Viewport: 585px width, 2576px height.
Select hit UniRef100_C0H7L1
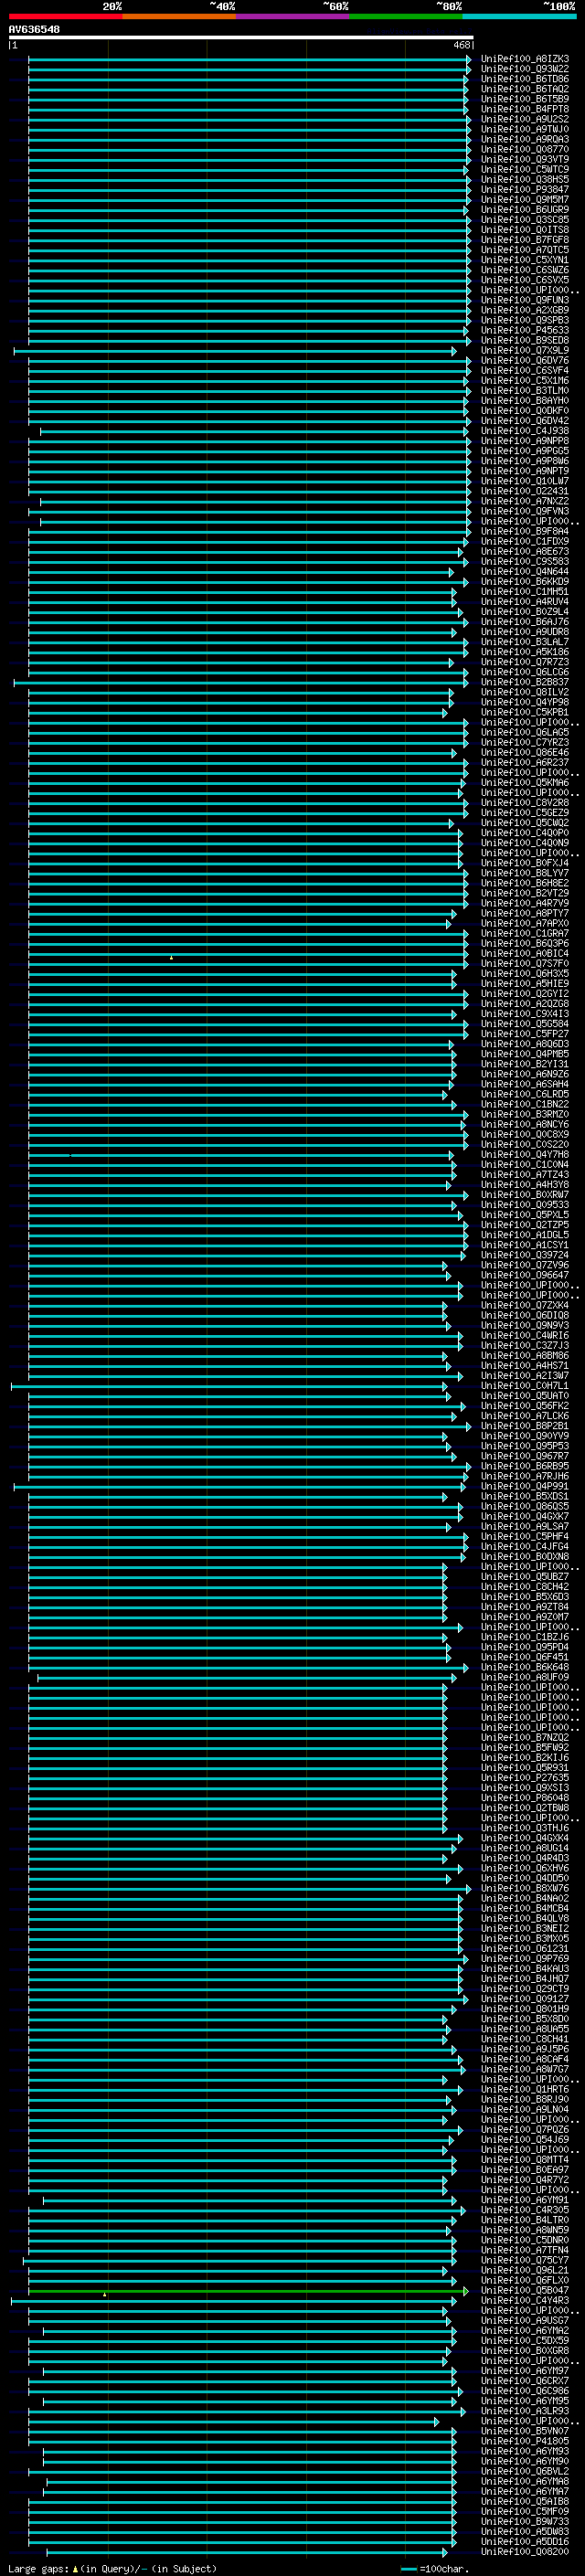tap(525, 1386)
